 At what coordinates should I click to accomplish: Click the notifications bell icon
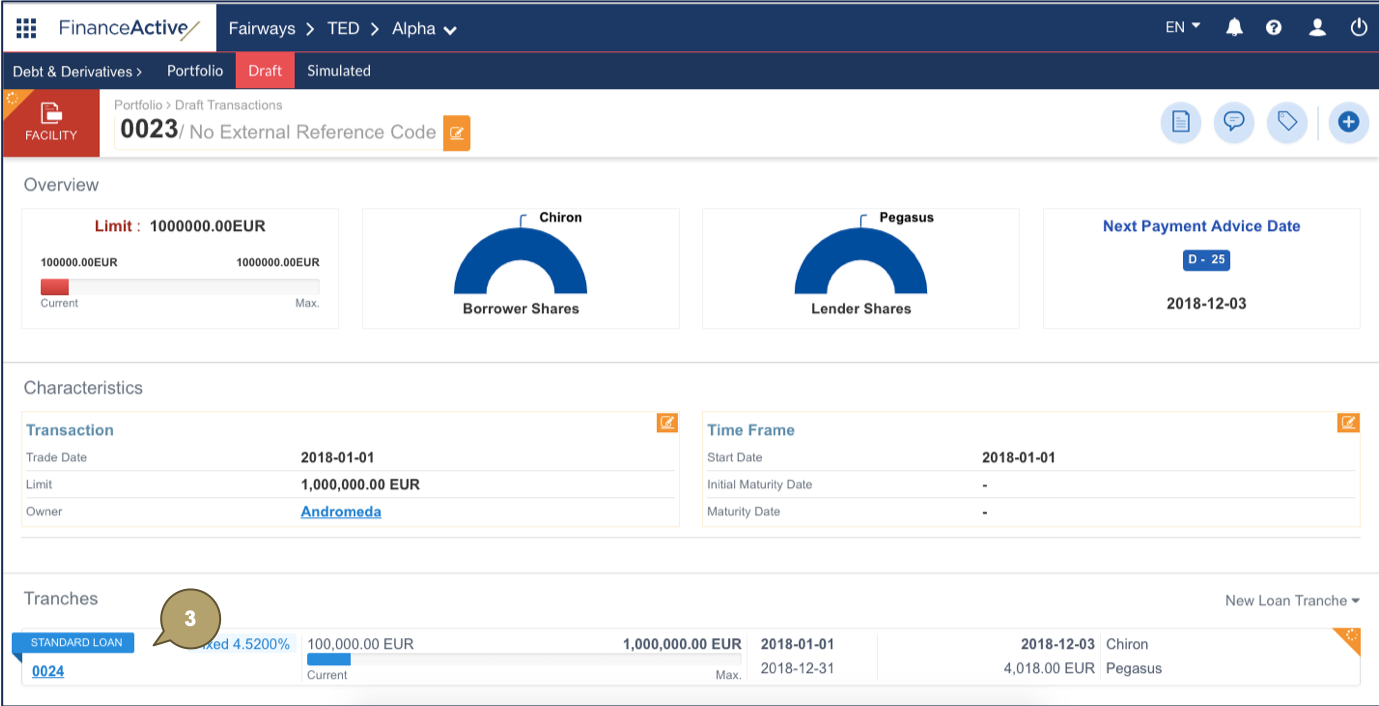pyautogui.click(x=1234, y=28)
